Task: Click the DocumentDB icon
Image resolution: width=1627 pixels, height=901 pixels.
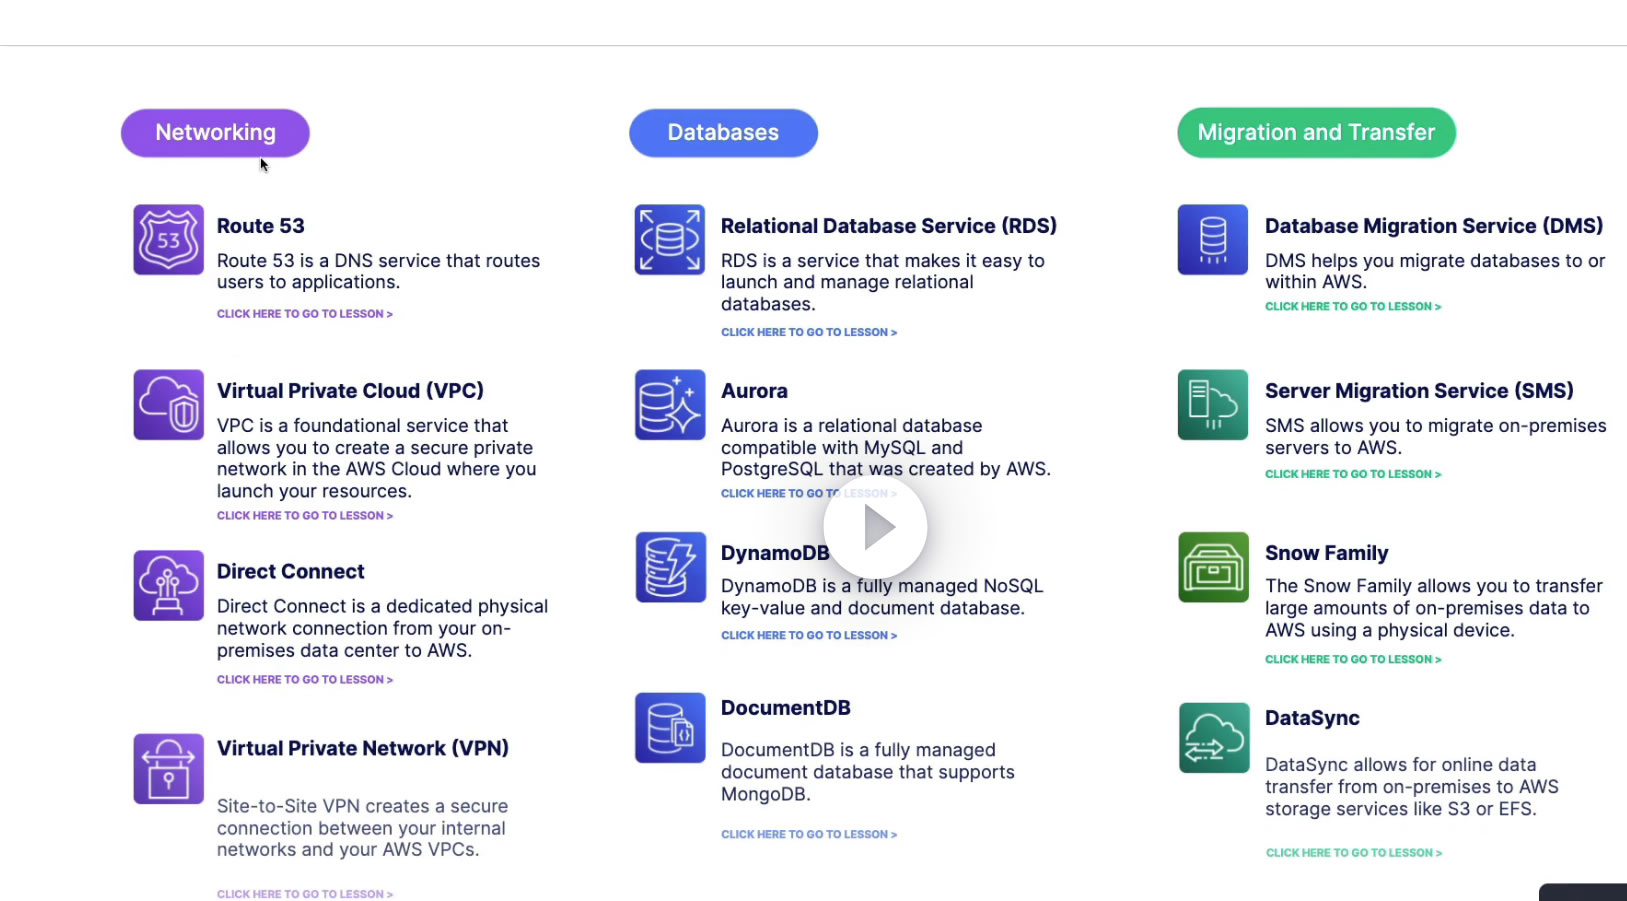Action: 670,728
